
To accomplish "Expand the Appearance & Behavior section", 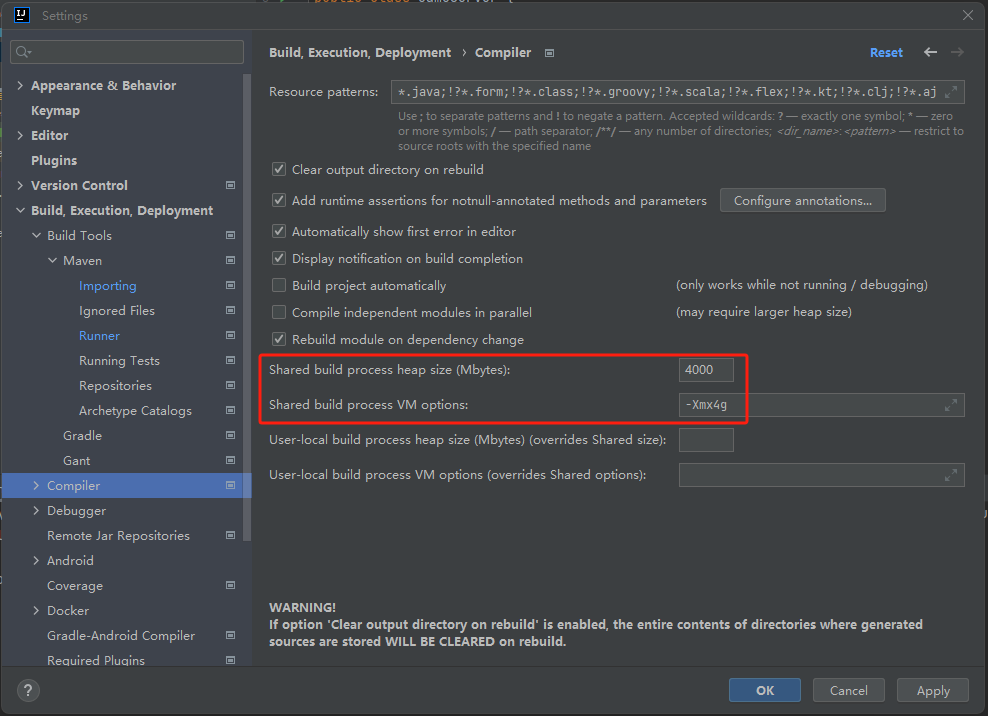I will [20, 86].
